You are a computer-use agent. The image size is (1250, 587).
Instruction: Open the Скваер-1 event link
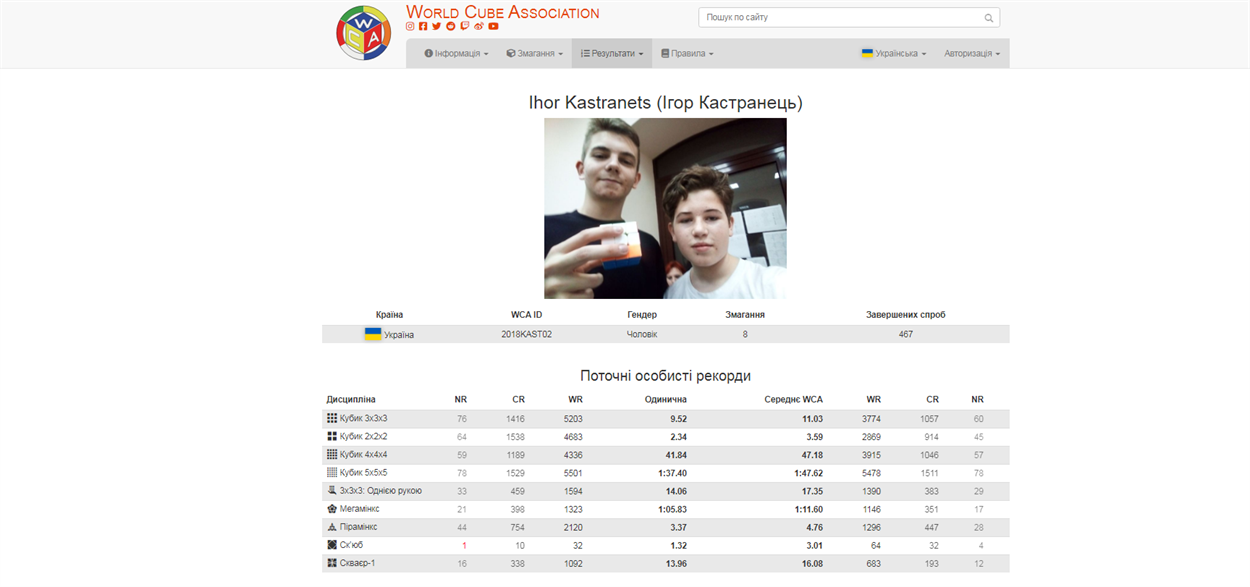(359, 564)
